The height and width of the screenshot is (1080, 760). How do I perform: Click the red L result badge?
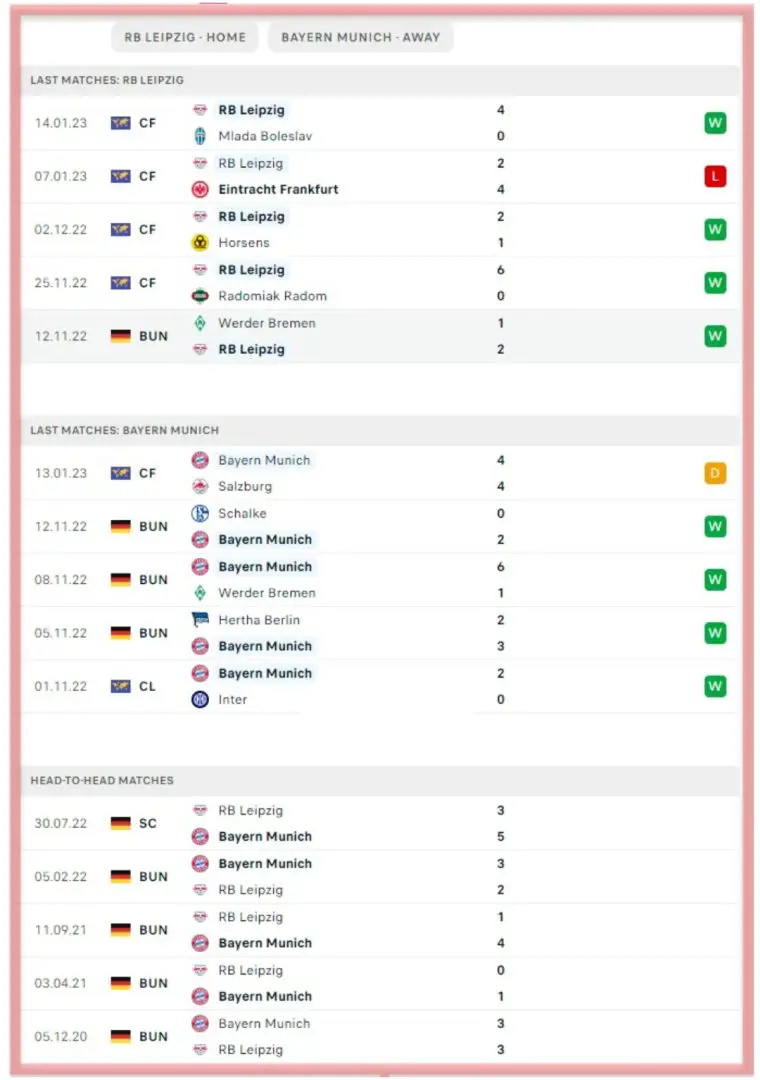point(714,176)
